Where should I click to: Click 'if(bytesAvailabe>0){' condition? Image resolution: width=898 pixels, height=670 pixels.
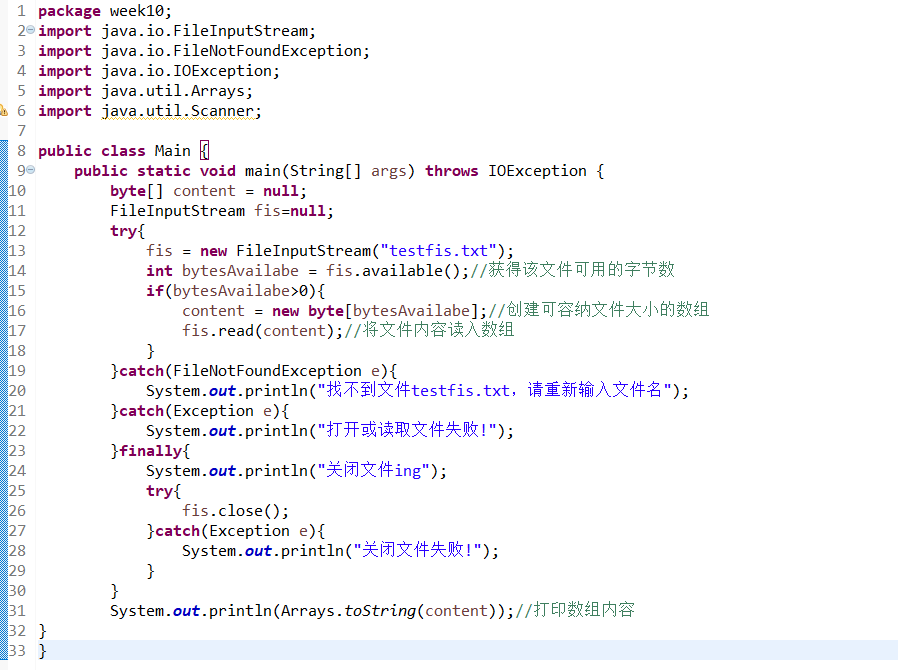tap(235, 291)
